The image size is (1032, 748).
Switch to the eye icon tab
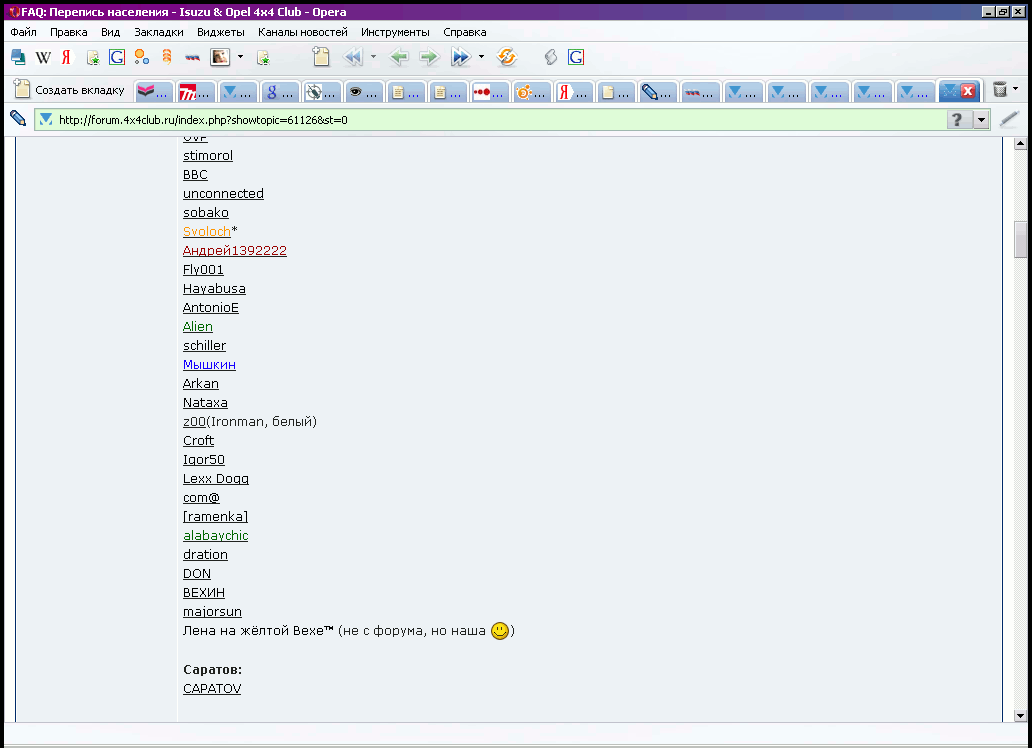[x=365, y=92]
